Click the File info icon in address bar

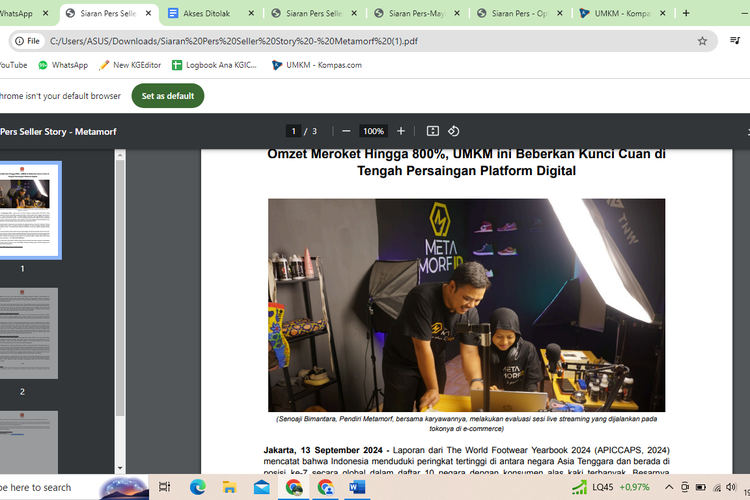[27, 41]
